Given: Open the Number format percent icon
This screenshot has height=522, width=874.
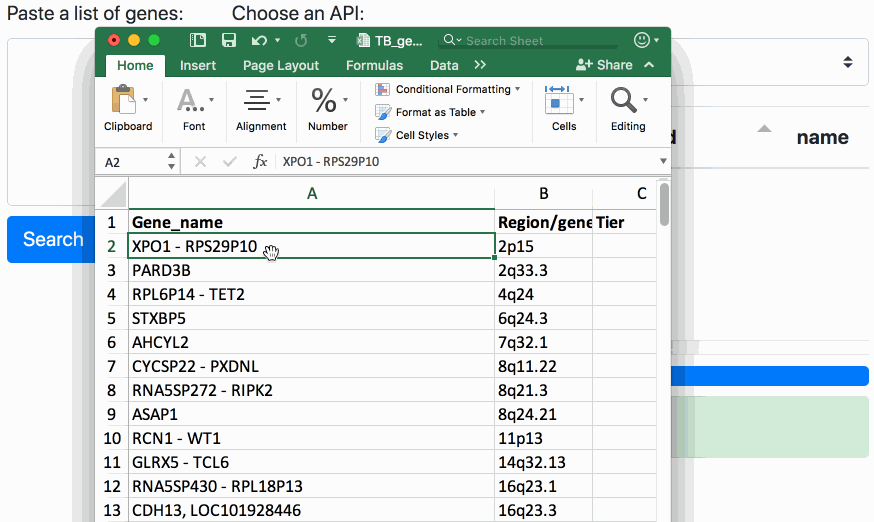Looking at the screenshot, I should coord(324,100).
